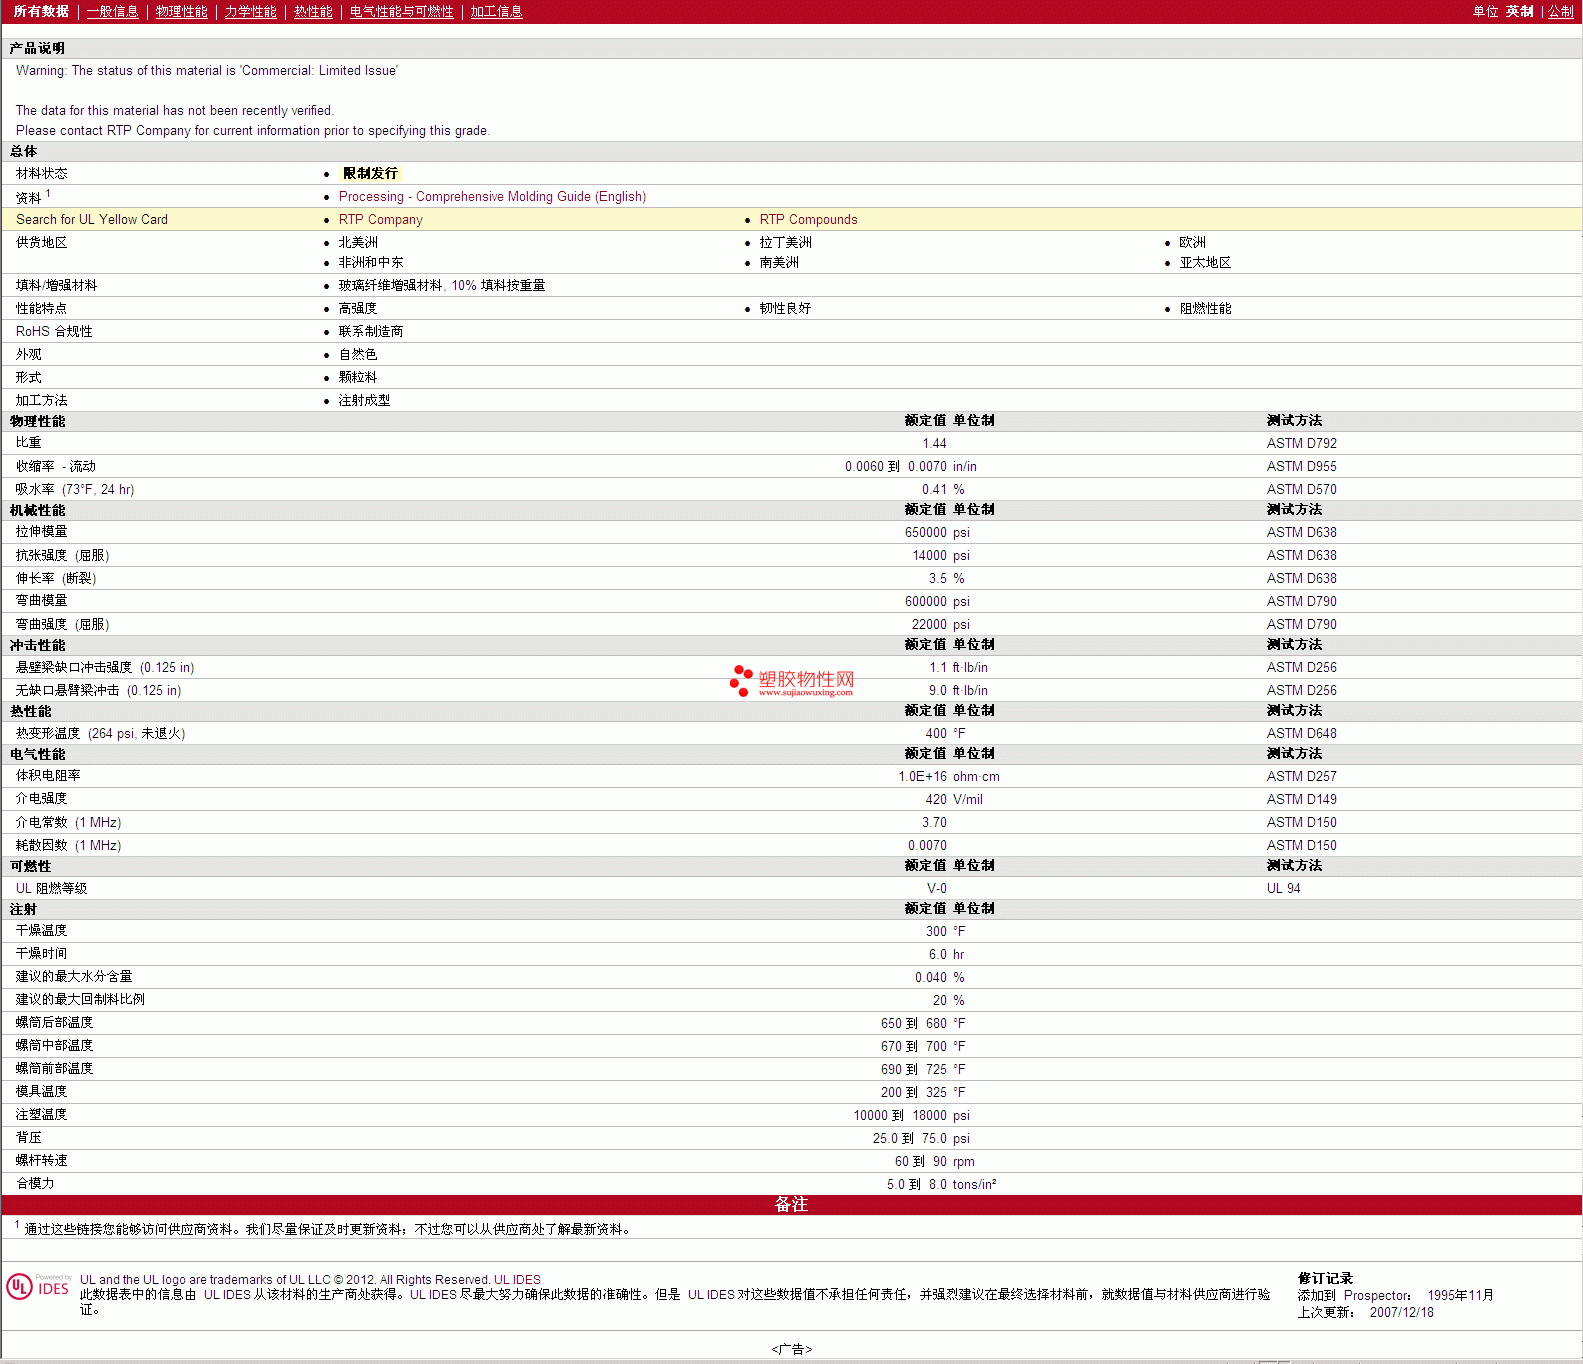Open the RTP Compounds link
Image resolution: width=1583 pixels, height=1364 pixels.
point(808,220)
